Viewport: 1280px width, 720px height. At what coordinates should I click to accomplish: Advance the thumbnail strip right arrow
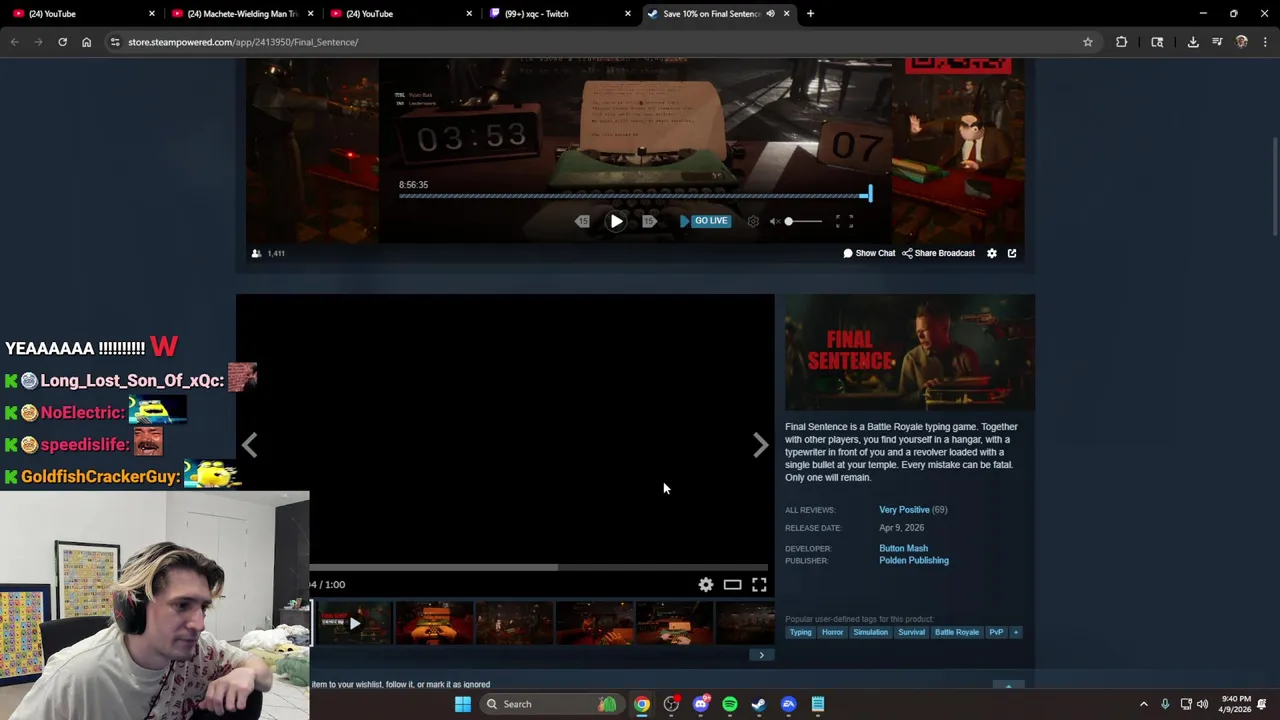[761, 655]
